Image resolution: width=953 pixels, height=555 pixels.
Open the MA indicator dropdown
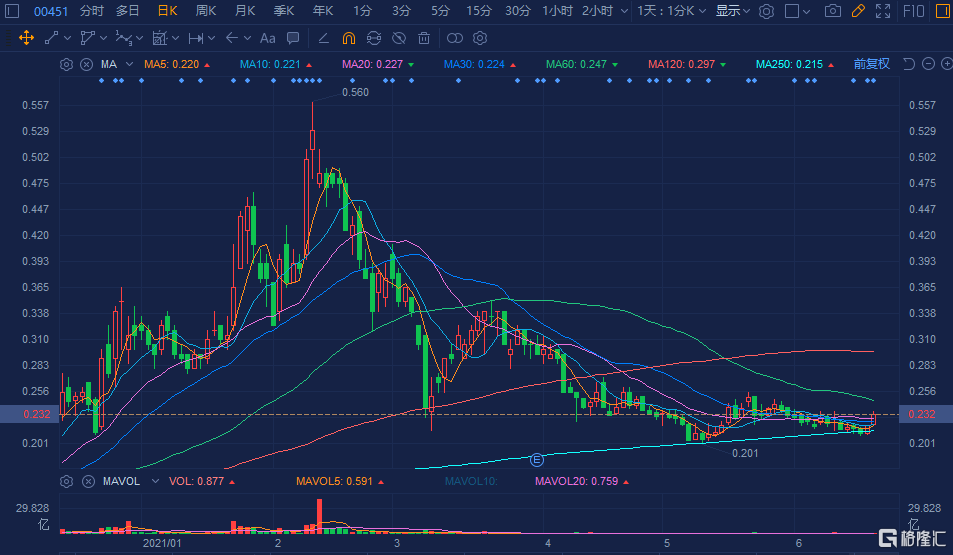(x=117, y=64)
